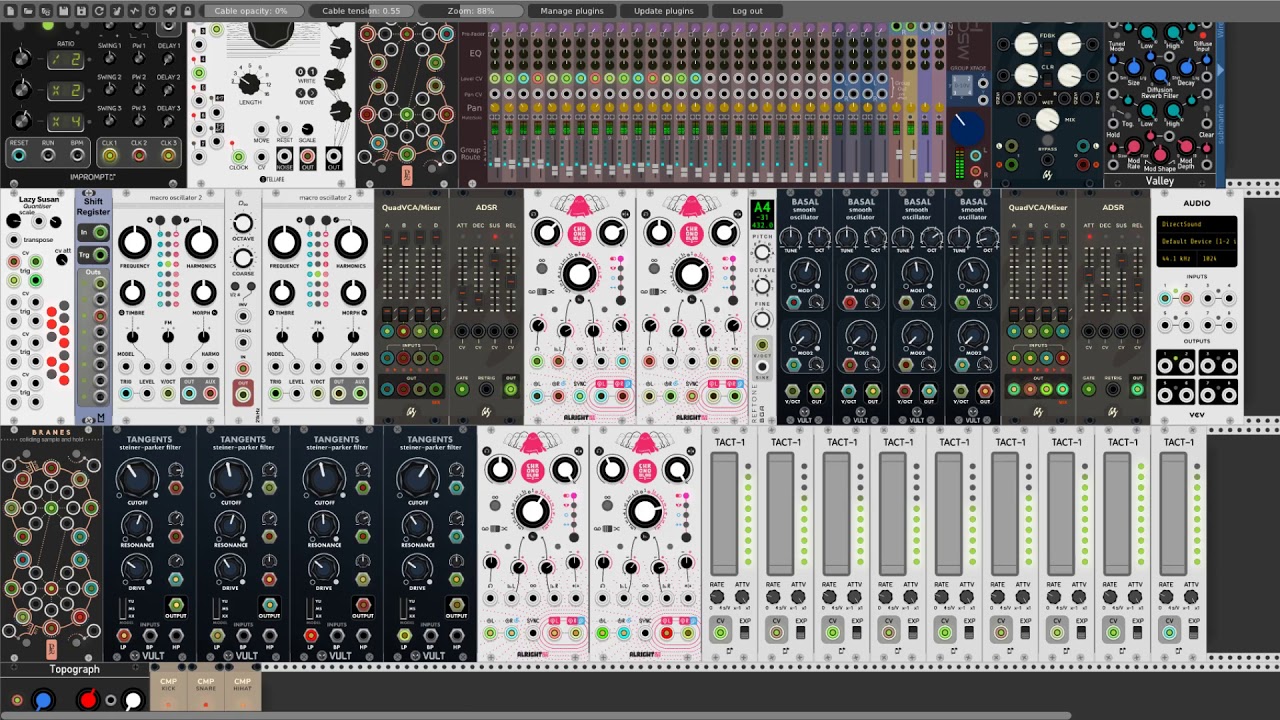Click the yellow CLK 1 output jack

pyautogui.click(x=109, y=155)
